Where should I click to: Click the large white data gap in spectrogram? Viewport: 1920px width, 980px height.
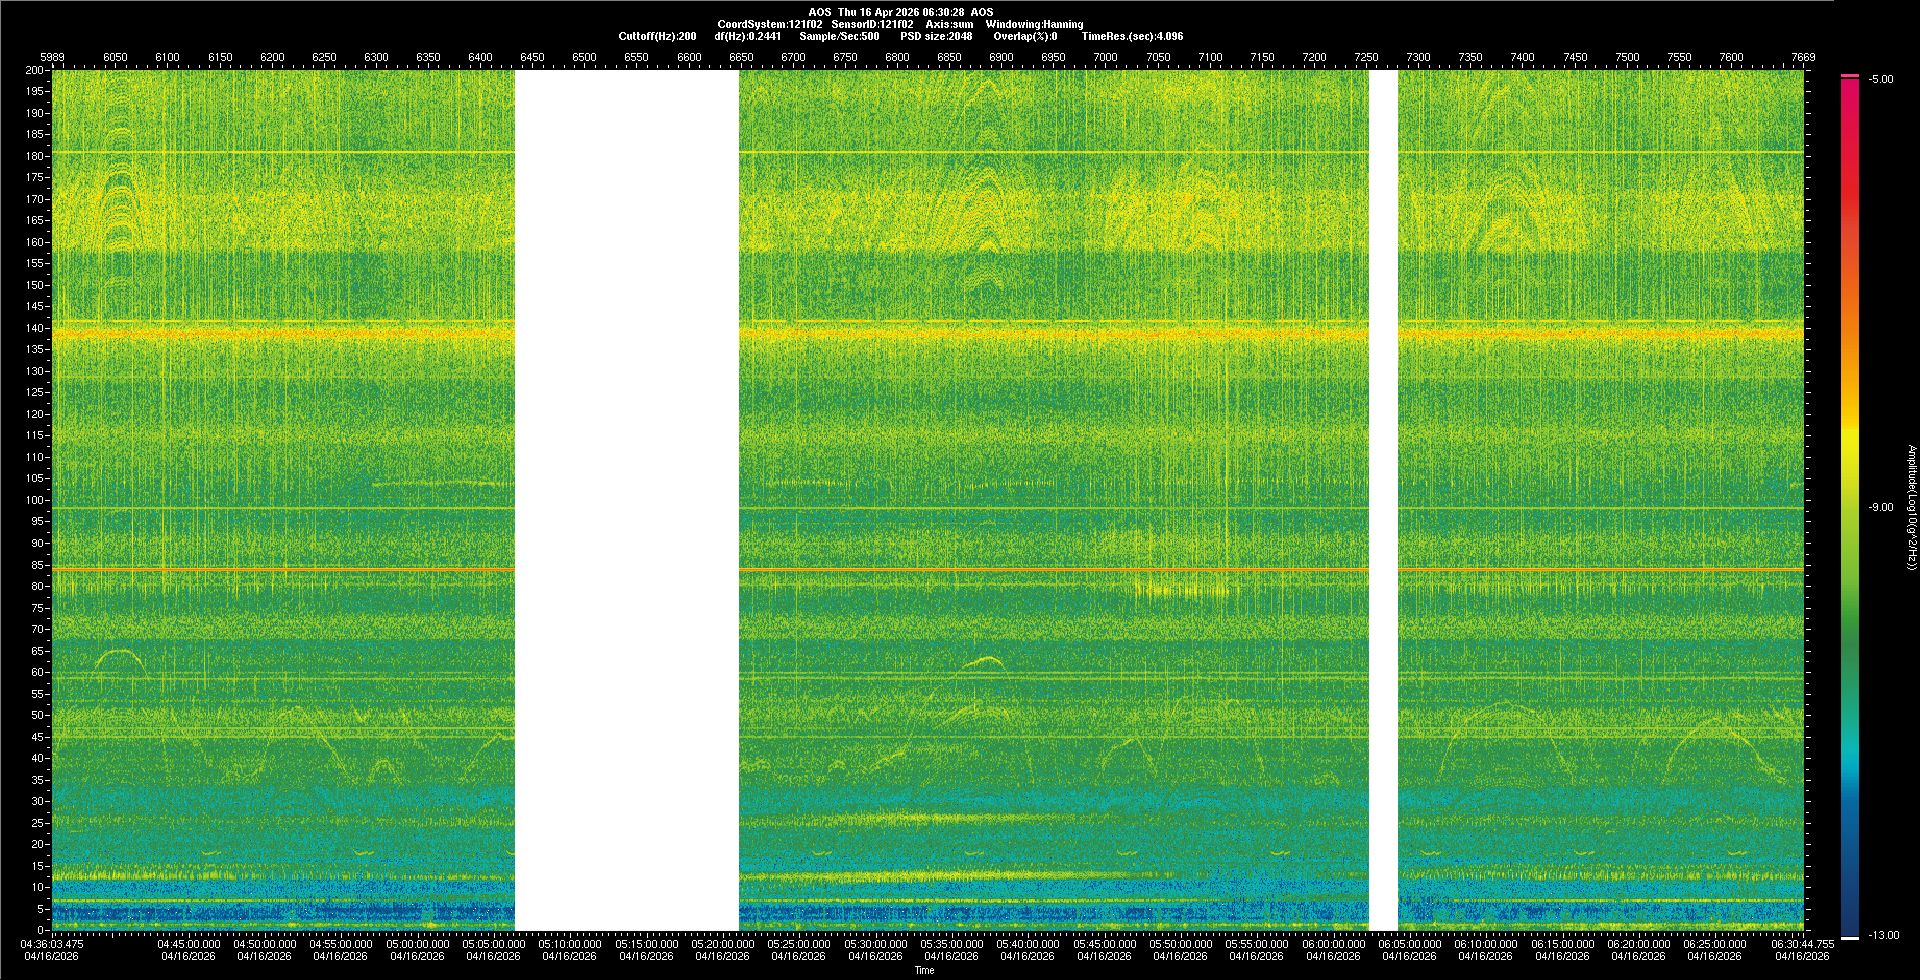(626, 500)
